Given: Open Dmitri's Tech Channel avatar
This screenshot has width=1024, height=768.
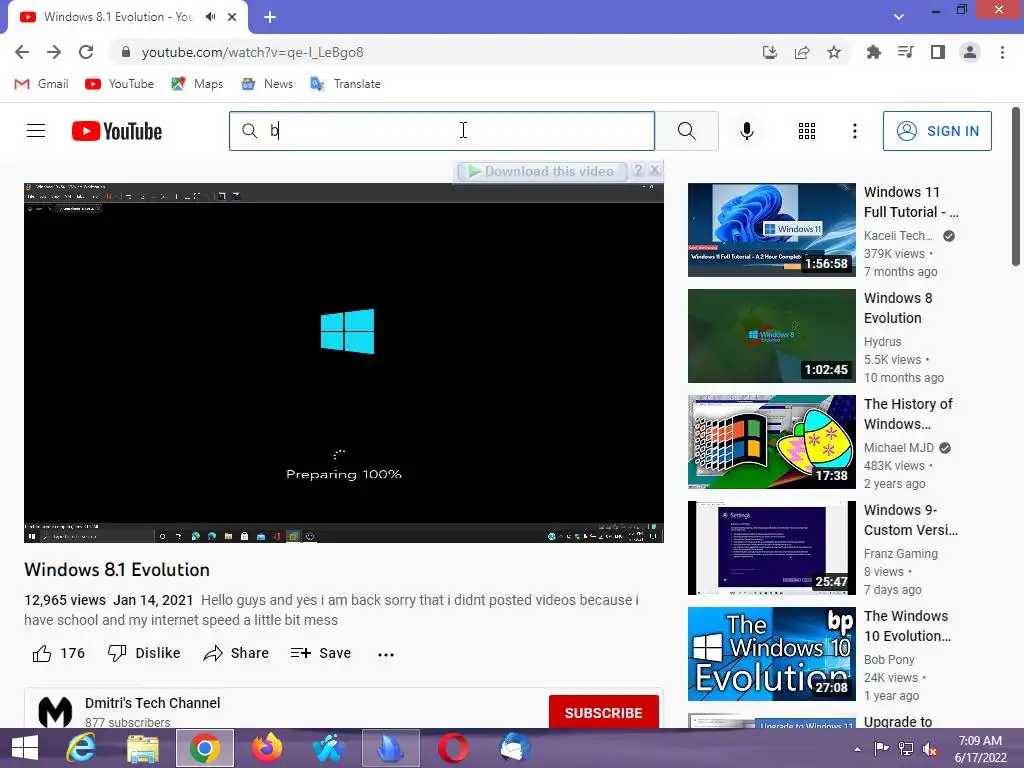Looking at the screenshot, I should click(55, 712).
